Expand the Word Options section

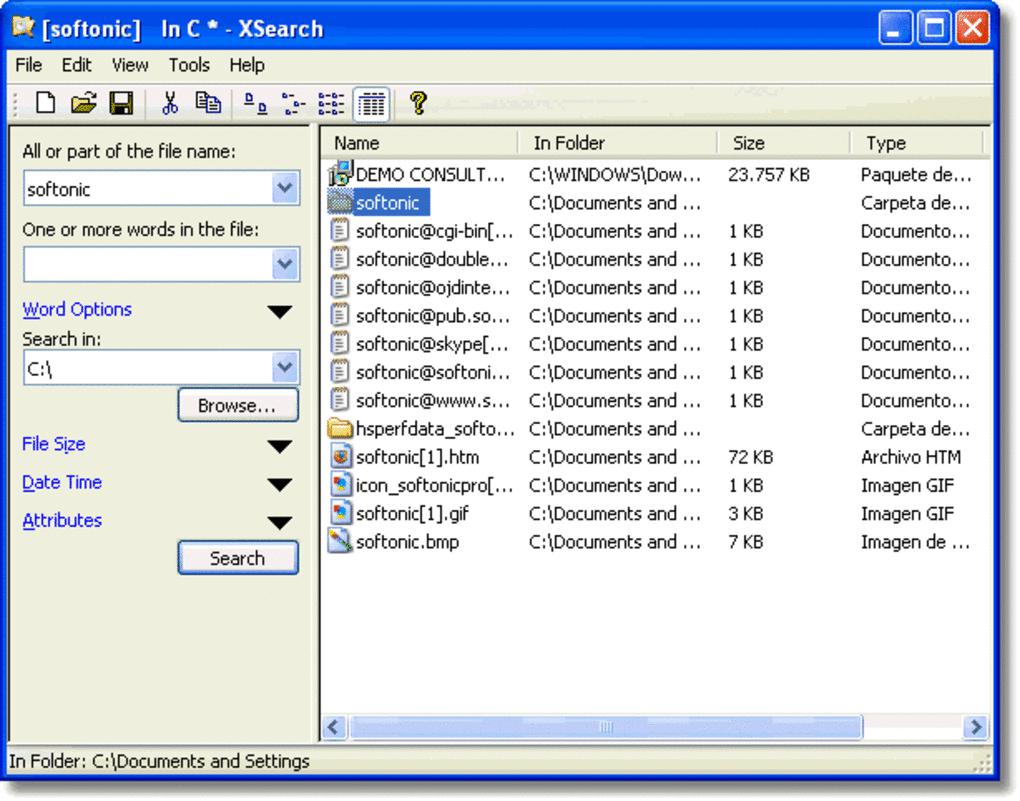click(280, 310)
